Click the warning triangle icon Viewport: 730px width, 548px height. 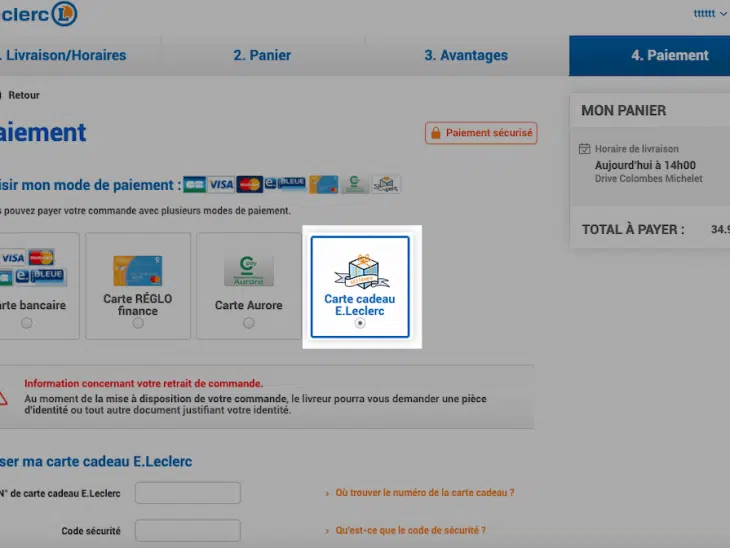click(x=3, y=399)
